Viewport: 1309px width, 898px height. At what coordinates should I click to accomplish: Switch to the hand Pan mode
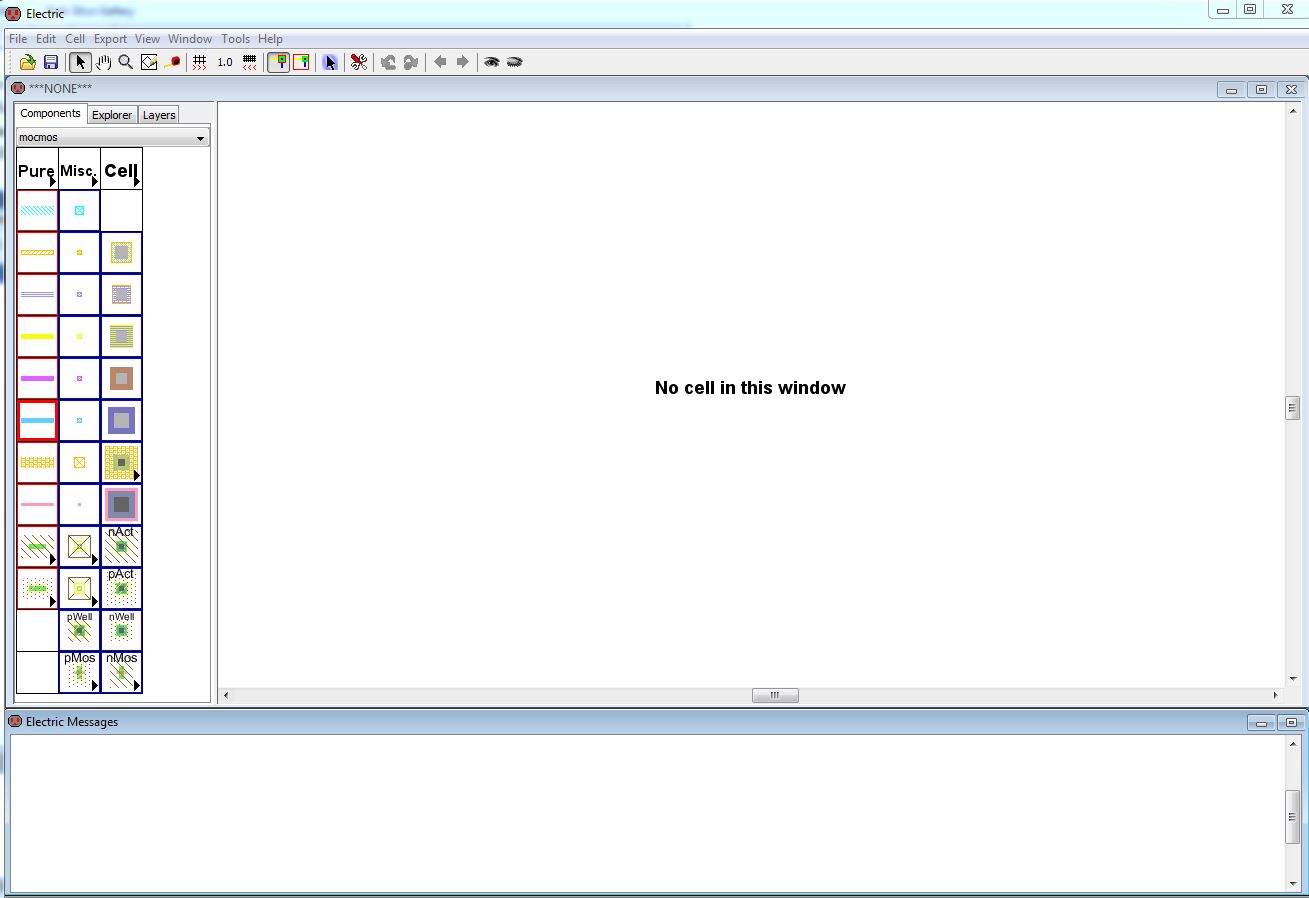pos(103,62)
